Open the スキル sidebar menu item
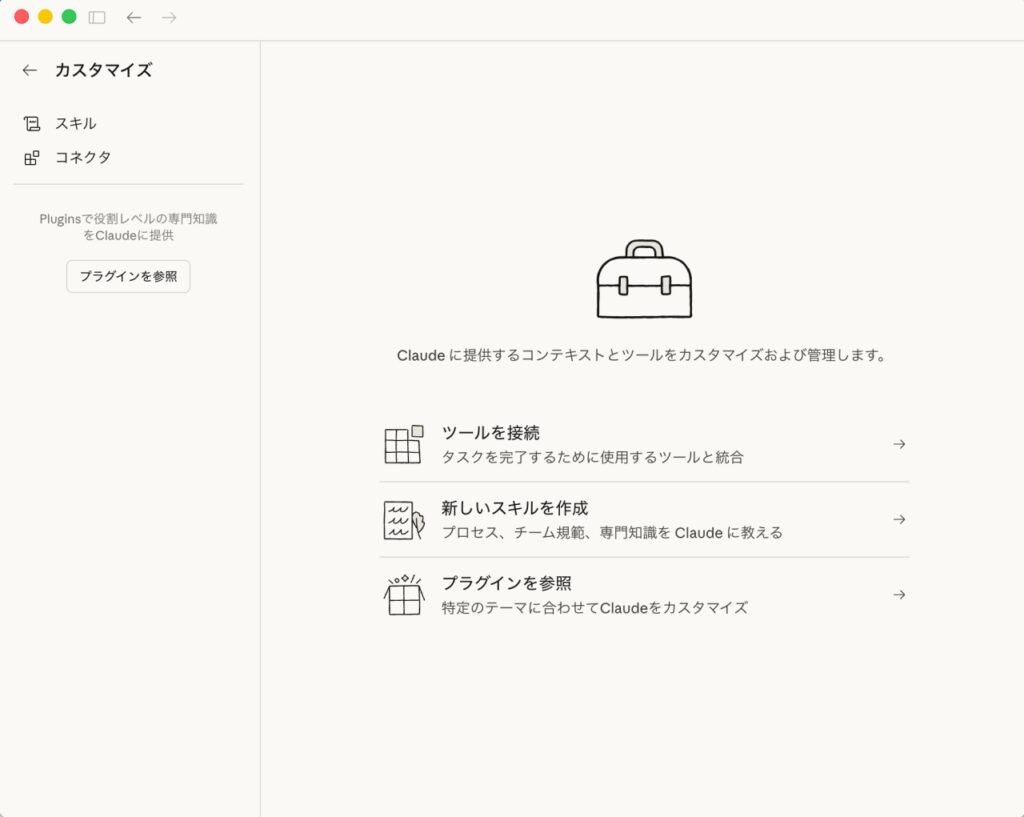Viewport: 1024px width, 817px height. click(x=76, y=124)
